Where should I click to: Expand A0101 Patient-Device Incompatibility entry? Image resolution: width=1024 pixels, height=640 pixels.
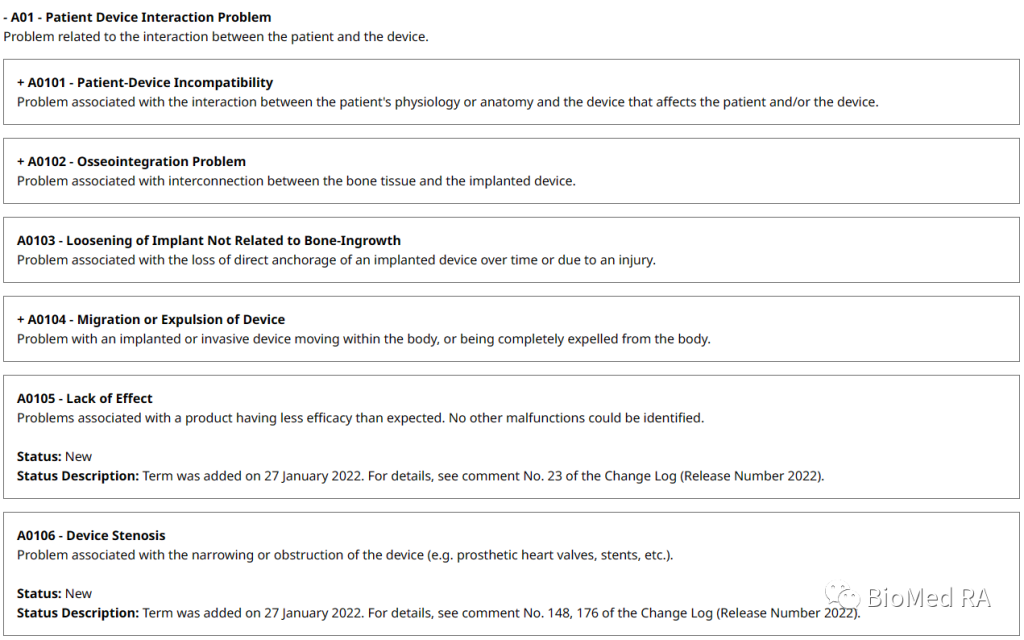pyautogui.click(x=21, y=83)
